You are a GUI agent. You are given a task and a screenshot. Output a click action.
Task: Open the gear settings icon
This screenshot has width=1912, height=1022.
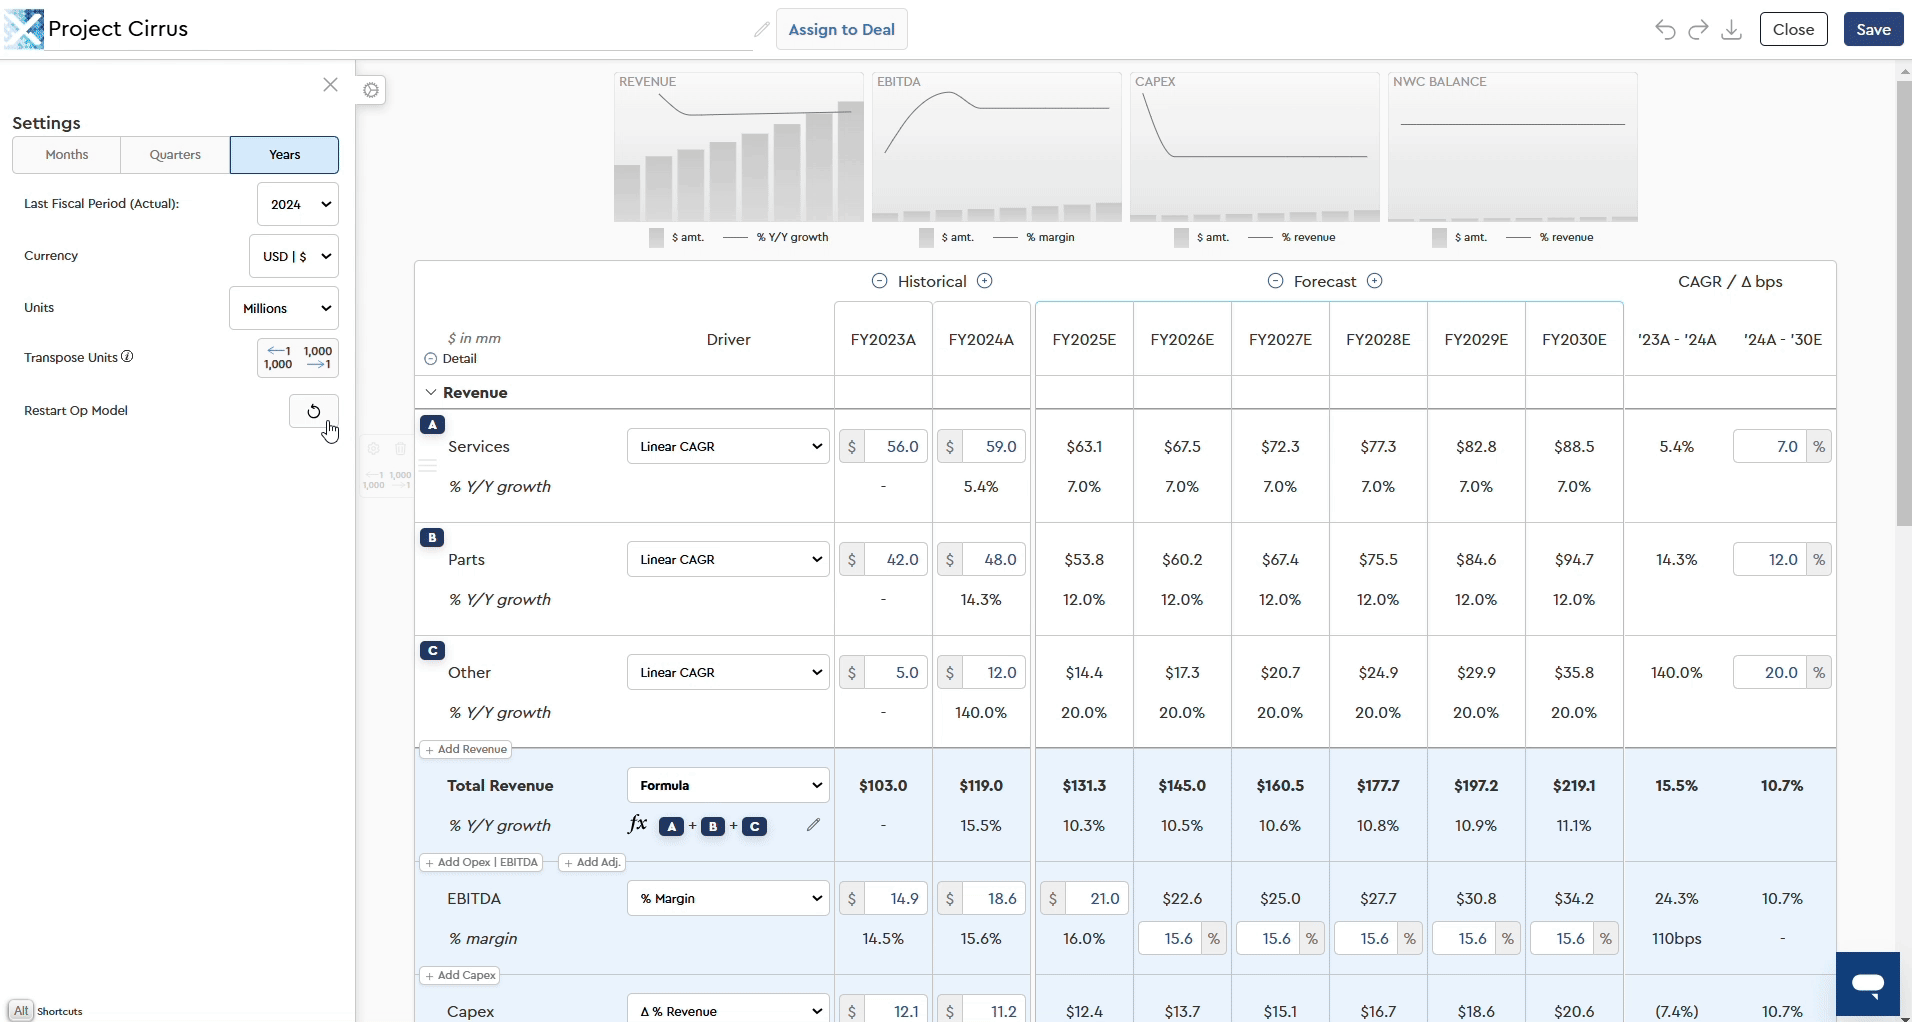pos(371,90)
